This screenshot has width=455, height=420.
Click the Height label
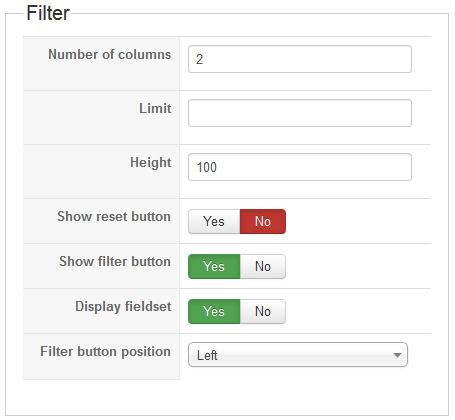[x=151, y=163]
